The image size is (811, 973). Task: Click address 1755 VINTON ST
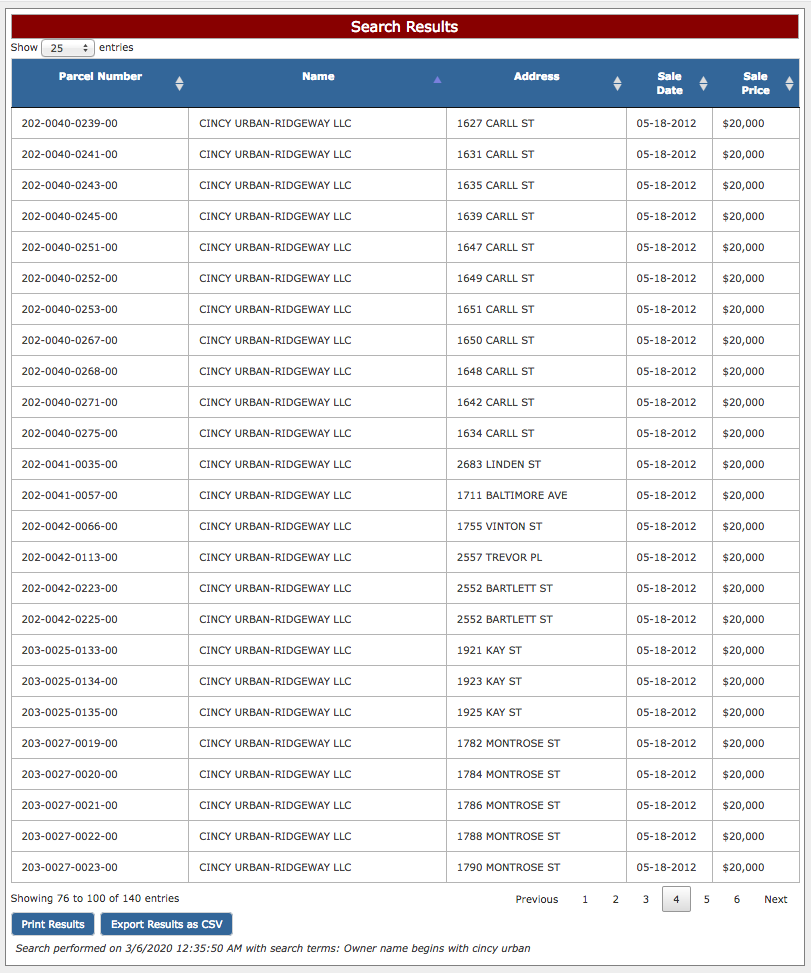pos(500,527)
